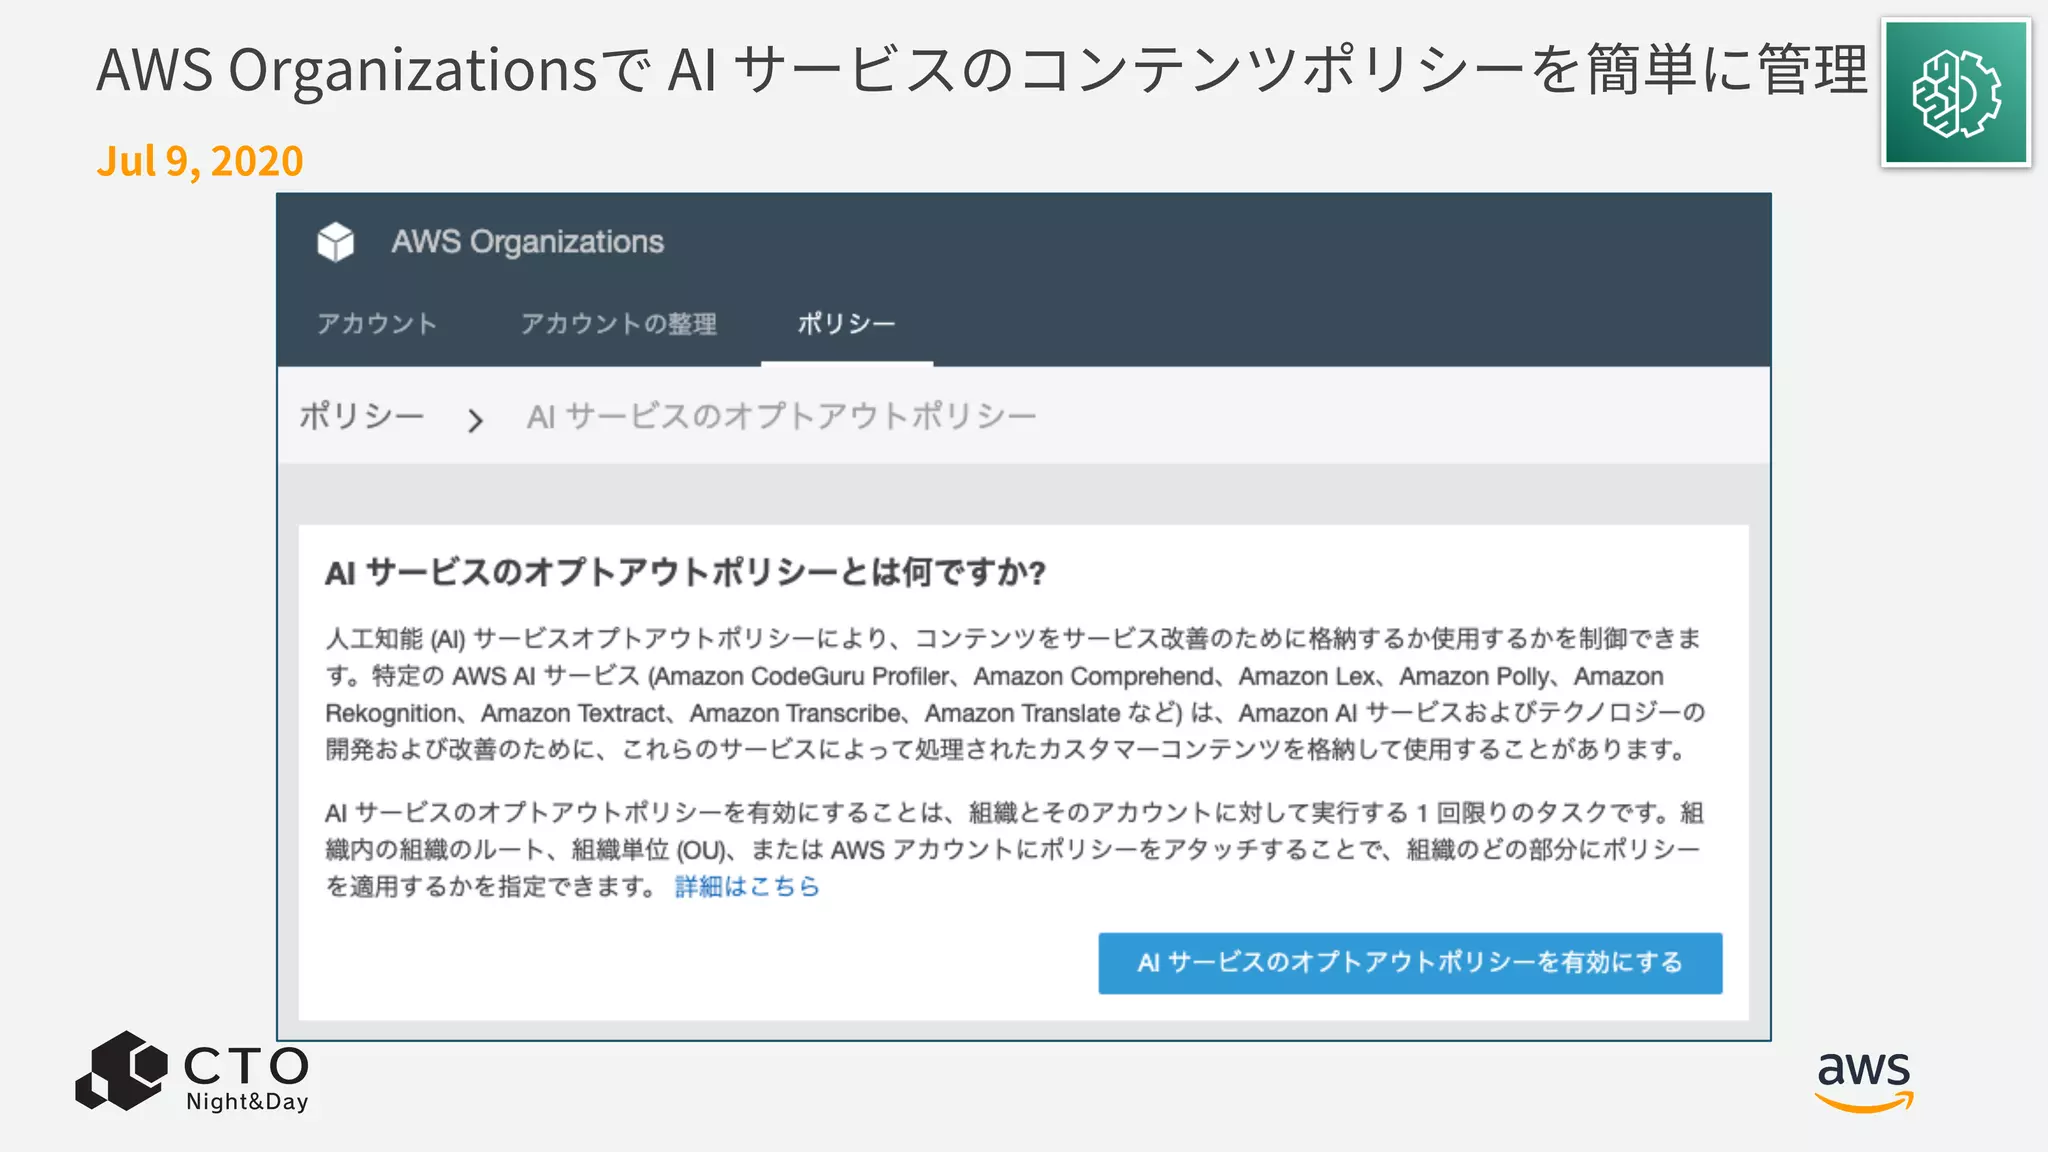The width and height of the screenshot is (2048, 1152).
Task: Click AI サービスのオプトアウトポリシーを有効にする button
Action: (1410, 963)
